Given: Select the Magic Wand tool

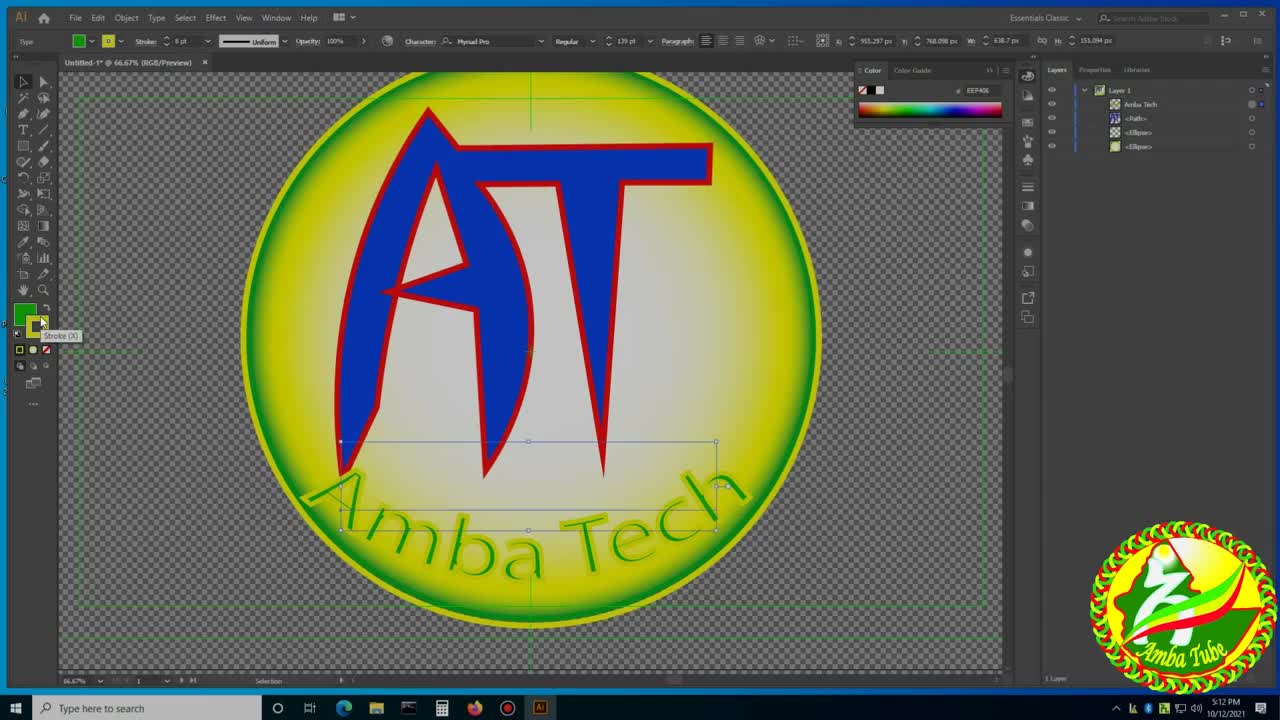Looking at the screenshot, I should pyautogui.click(x=23, y=98).
